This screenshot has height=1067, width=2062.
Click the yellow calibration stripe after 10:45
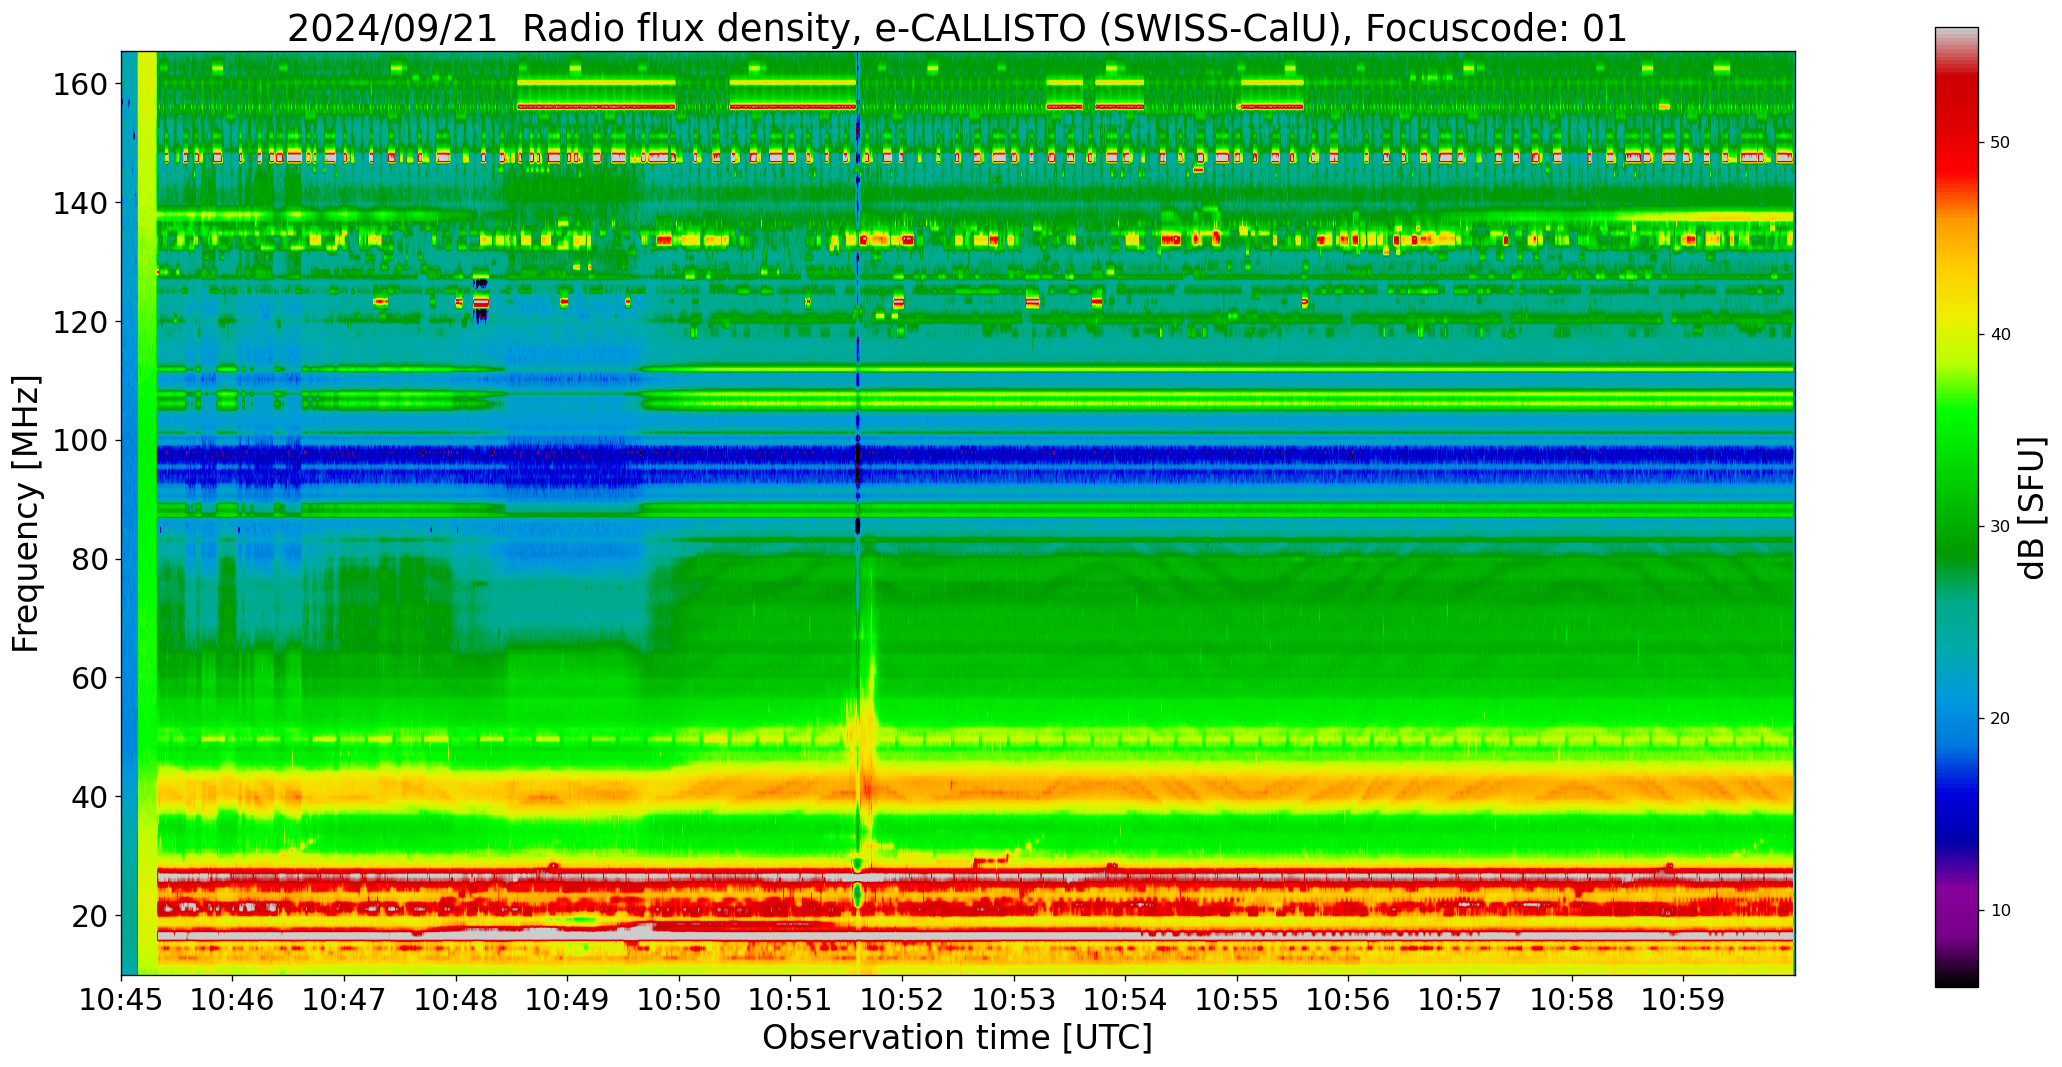click(x=147, y=513)
